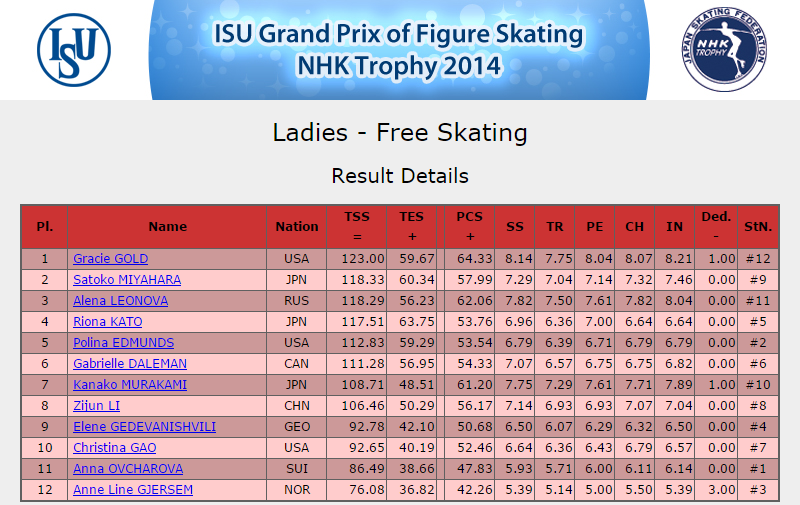The height and width of the screenshot is (505, 800).
Task: Click the StN. column header
Action: coord(758,226)
